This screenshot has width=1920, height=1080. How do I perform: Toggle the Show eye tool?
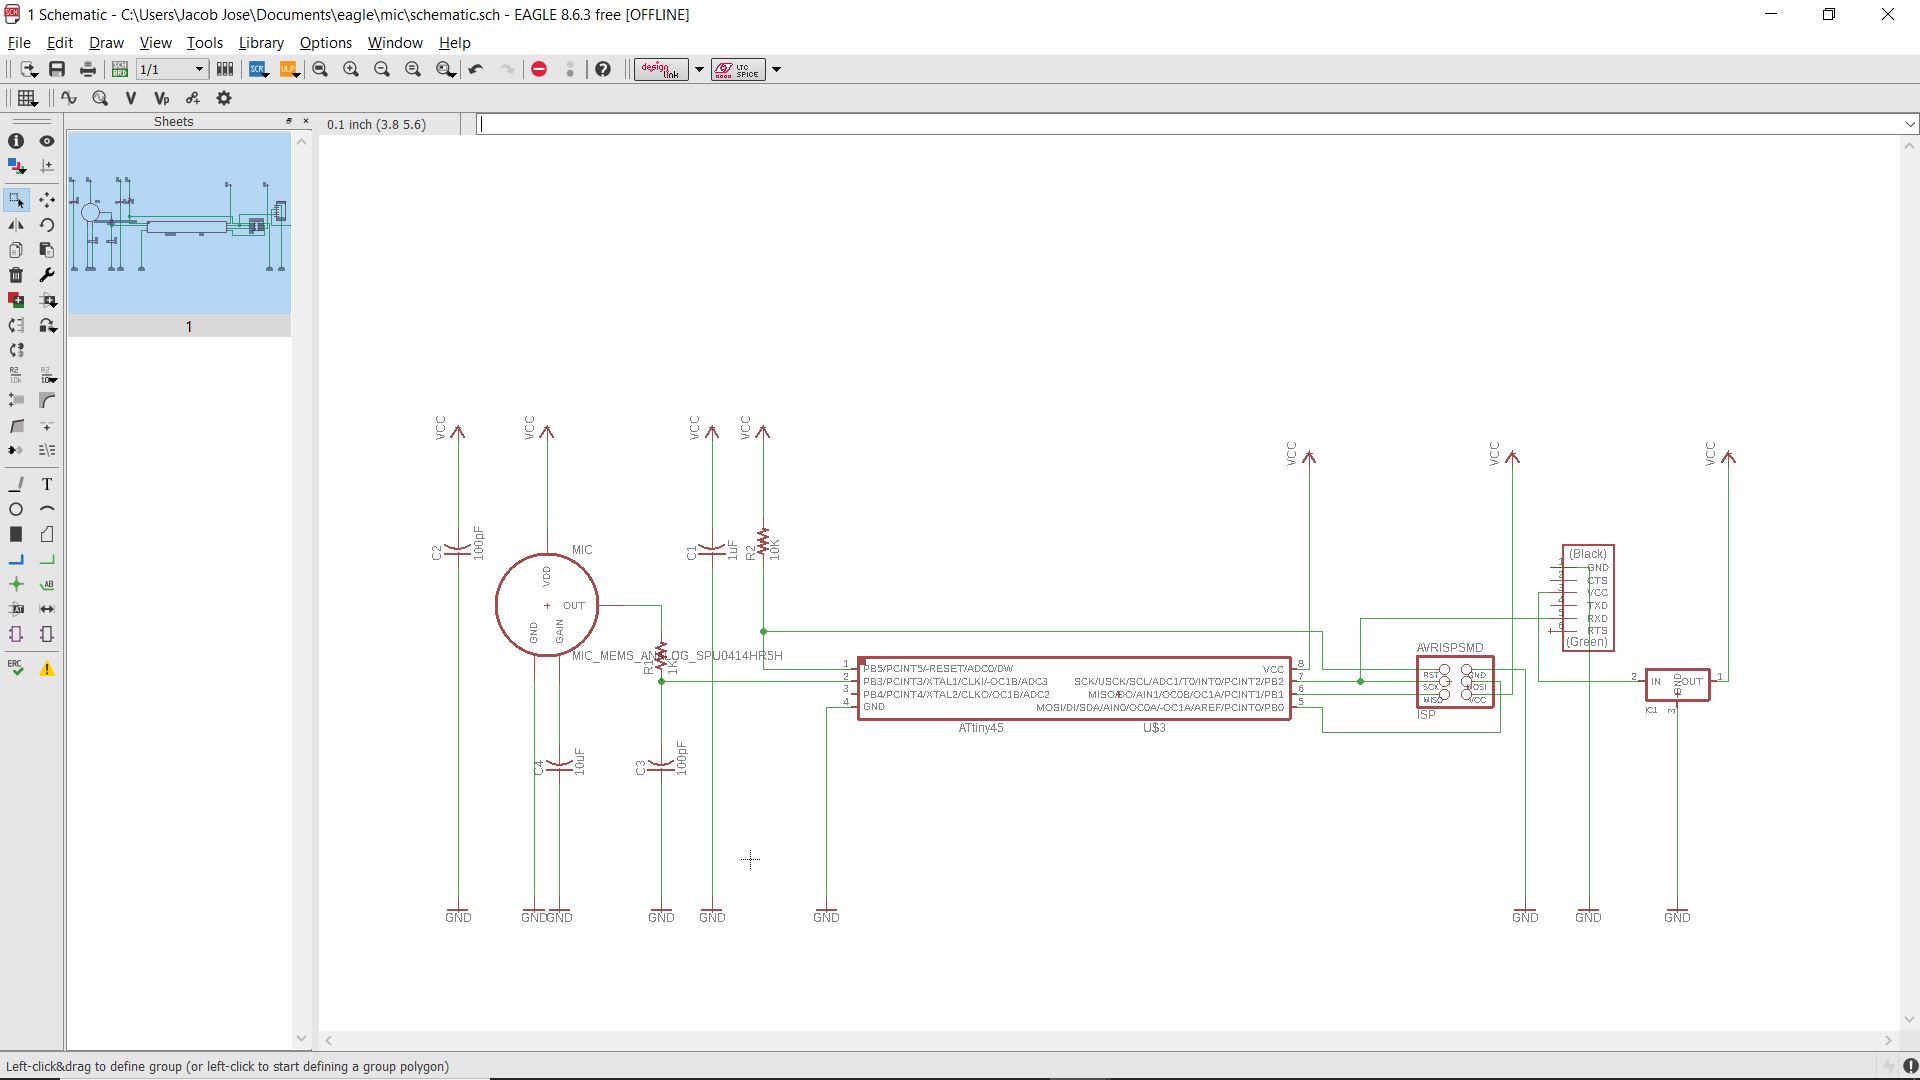tap(46, 141)
